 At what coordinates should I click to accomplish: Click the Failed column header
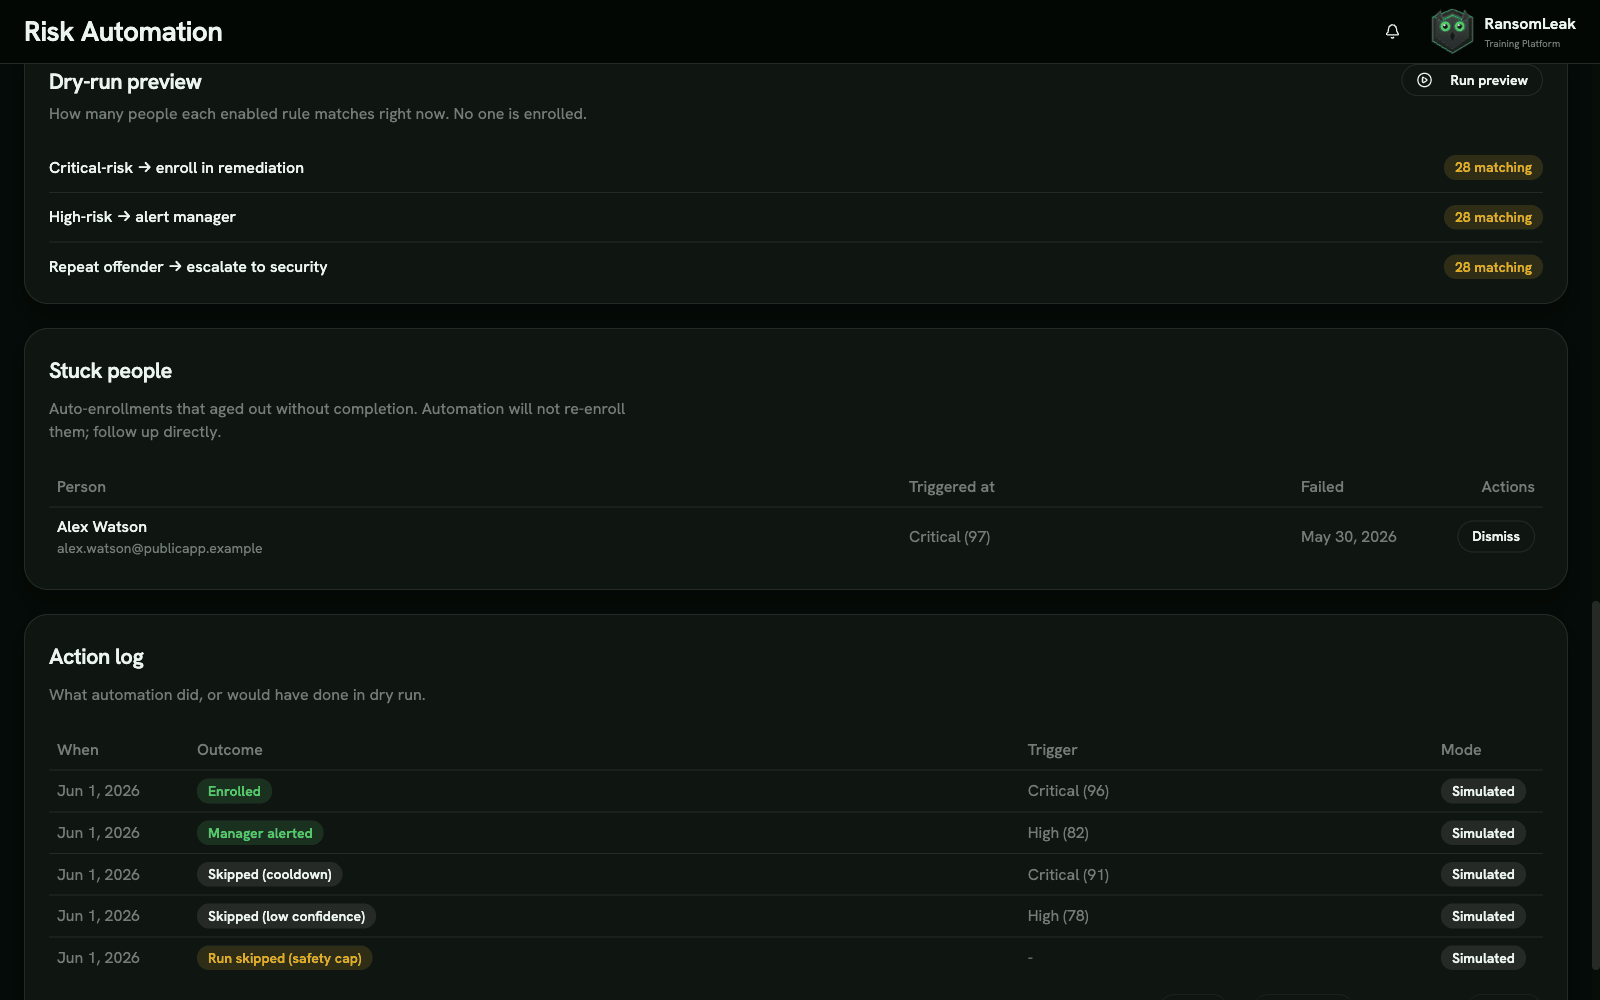pyautogui.click(x=1322, y=487)
